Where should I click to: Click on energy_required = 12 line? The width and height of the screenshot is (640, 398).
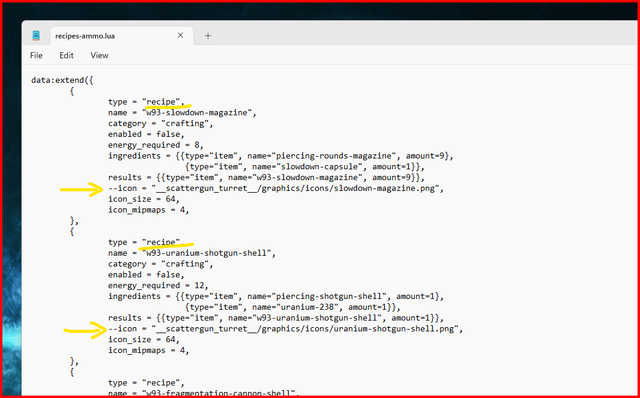158,285
